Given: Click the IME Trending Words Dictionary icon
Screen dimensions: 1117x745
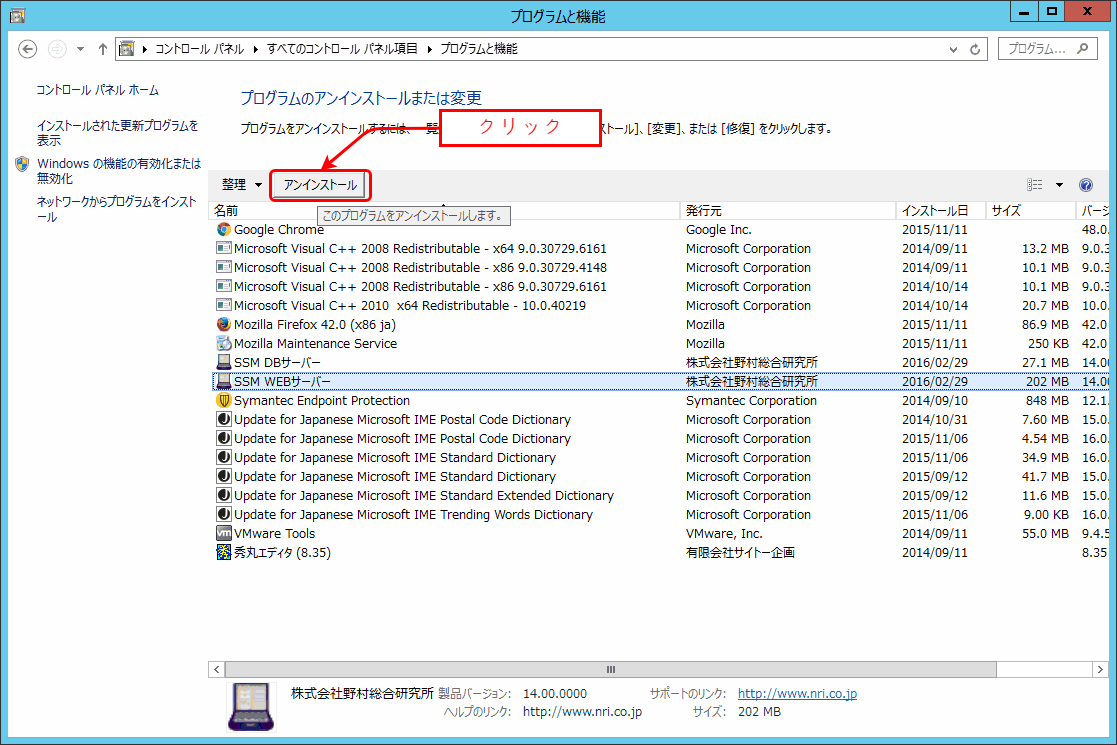Looking at the screenshot, I should click(x=224, y=514).
